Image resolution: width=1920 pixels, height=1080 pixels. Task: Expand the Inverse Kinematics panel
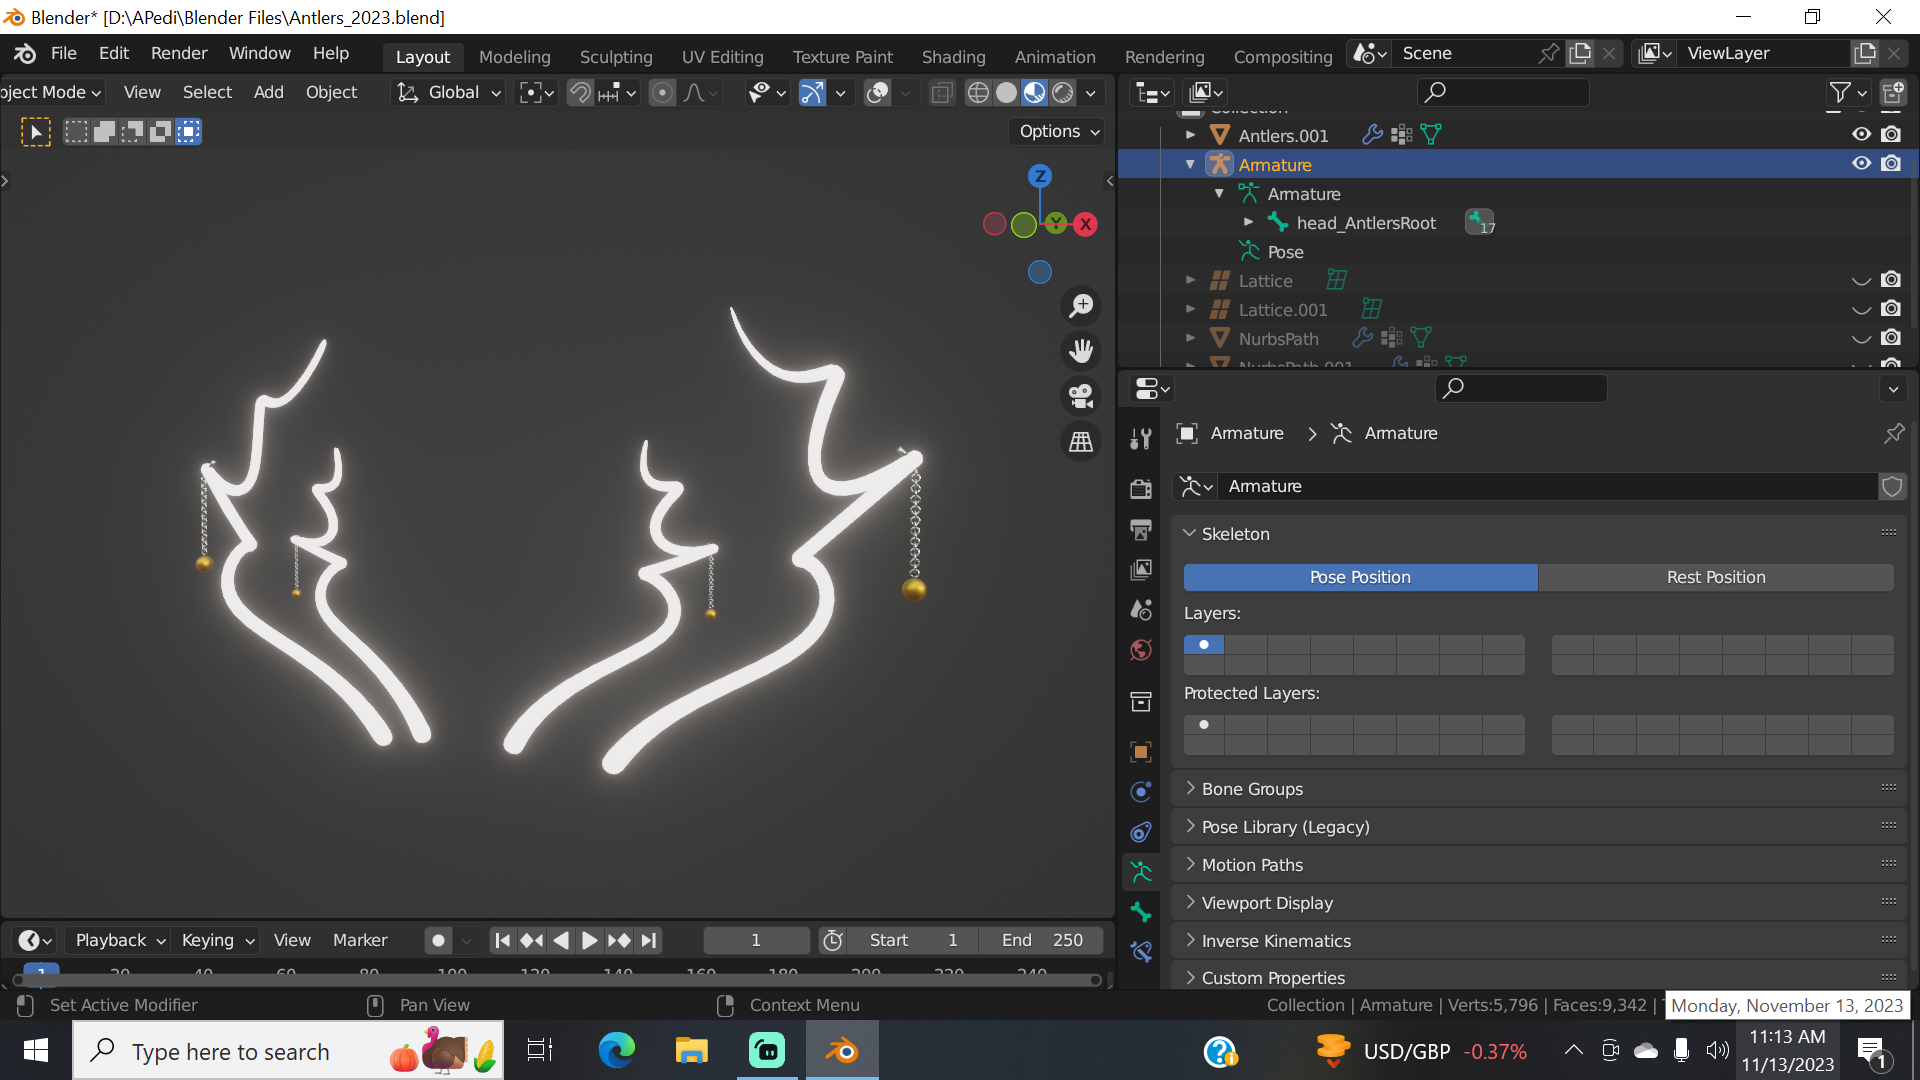(1275, 941)
